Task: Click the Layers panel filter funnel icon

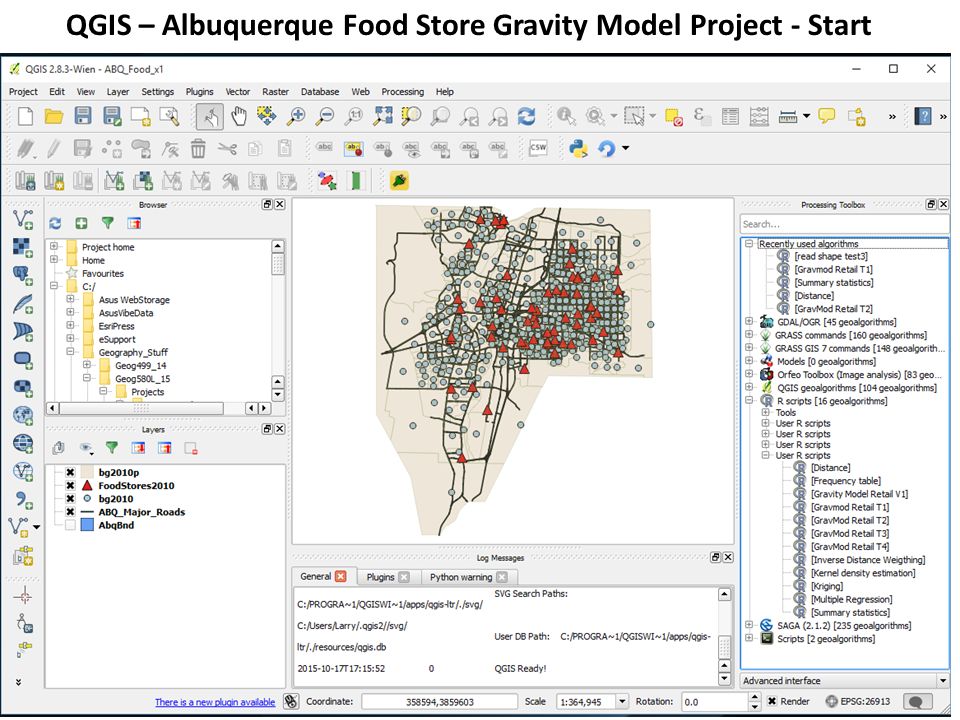Action: [x=111, y=448]
